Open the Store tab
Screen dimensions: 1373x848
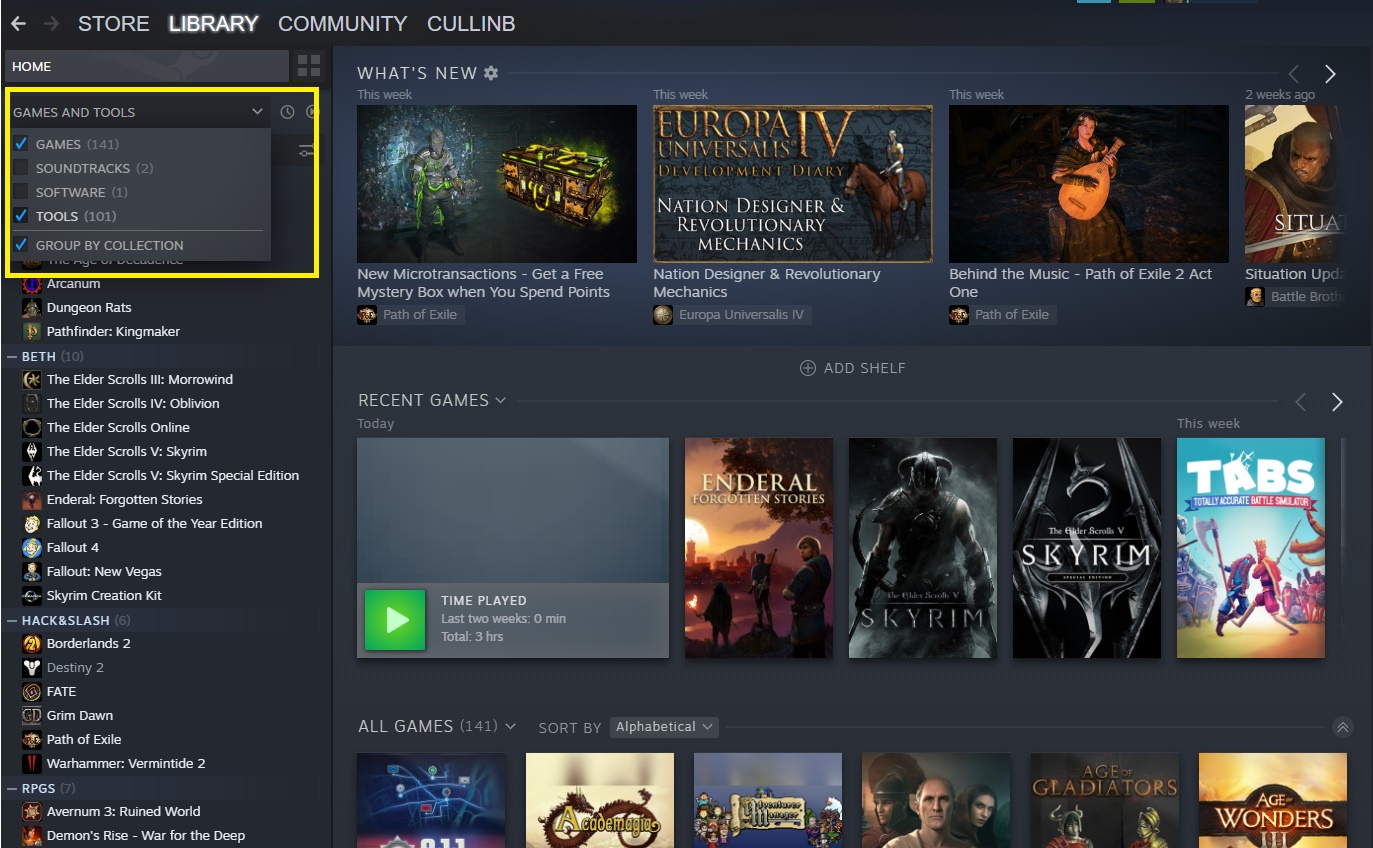pos(114,23)
